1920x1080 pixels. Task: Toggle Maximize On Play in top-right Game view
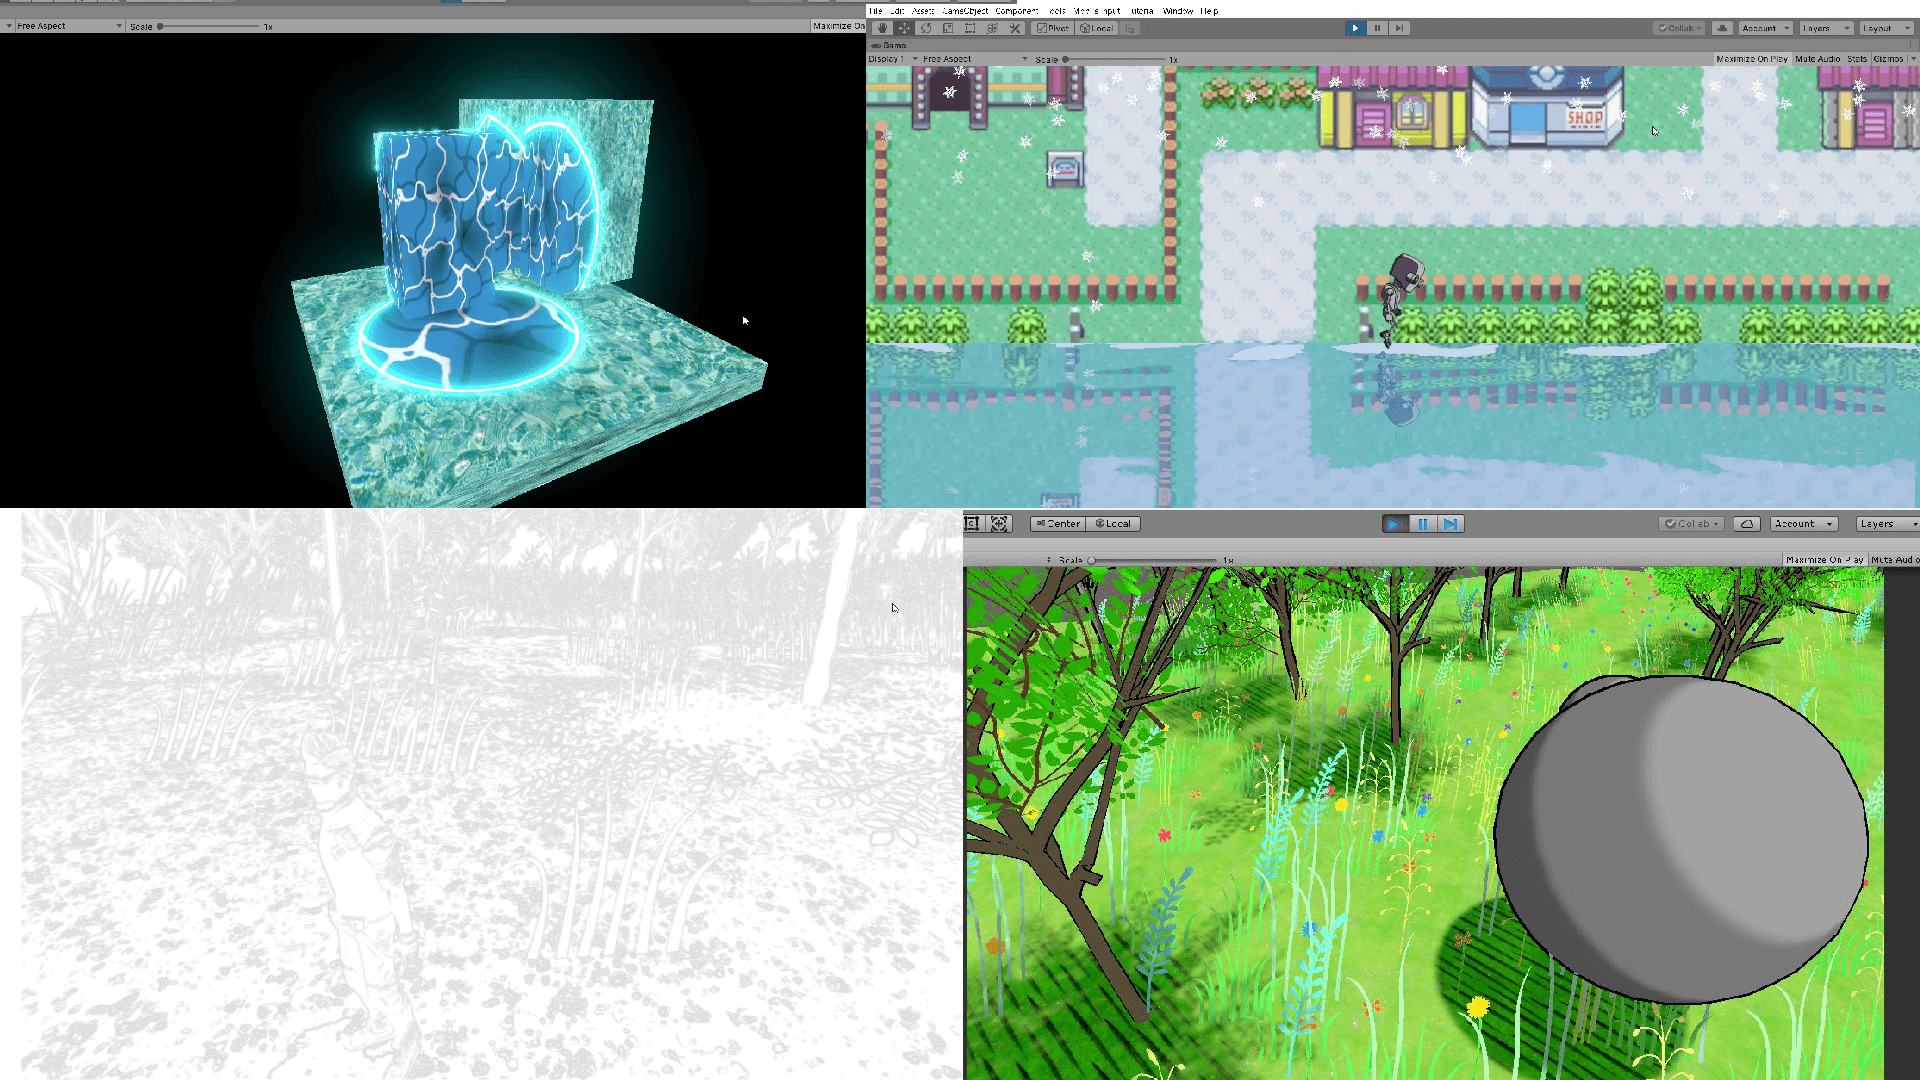[x=1751, y=59]
